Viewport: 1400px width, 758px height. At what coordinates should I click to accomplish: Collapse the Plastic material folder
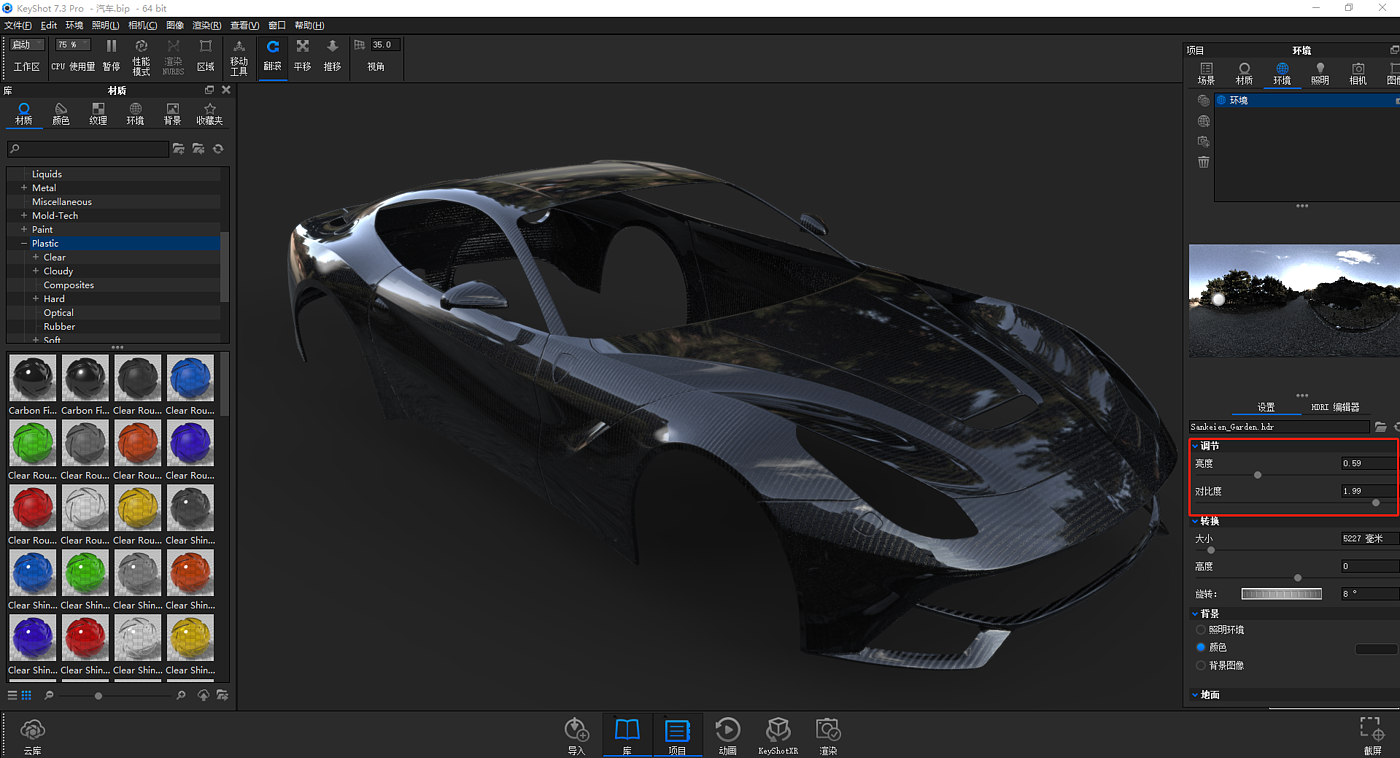[24, 244]
